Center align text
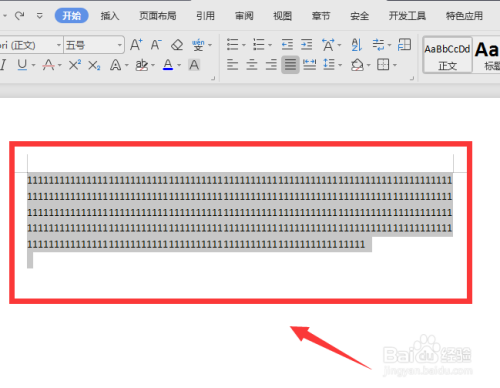Screen dimensions: 500x388 [252, 65]
